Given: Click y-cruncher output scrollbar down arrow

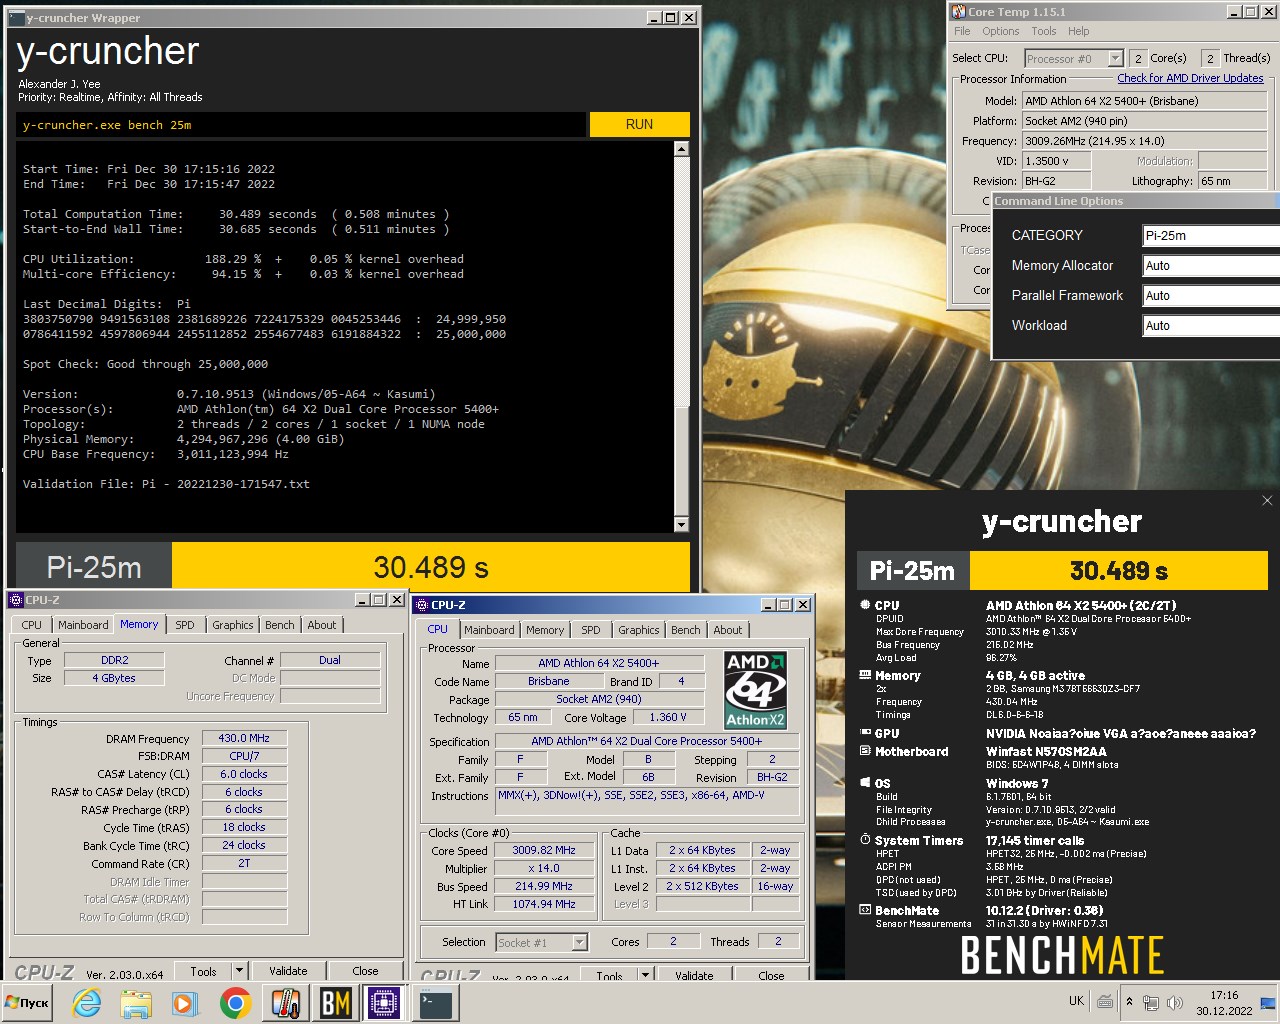Looking at the screenshot, I should (x=681, y=524).
